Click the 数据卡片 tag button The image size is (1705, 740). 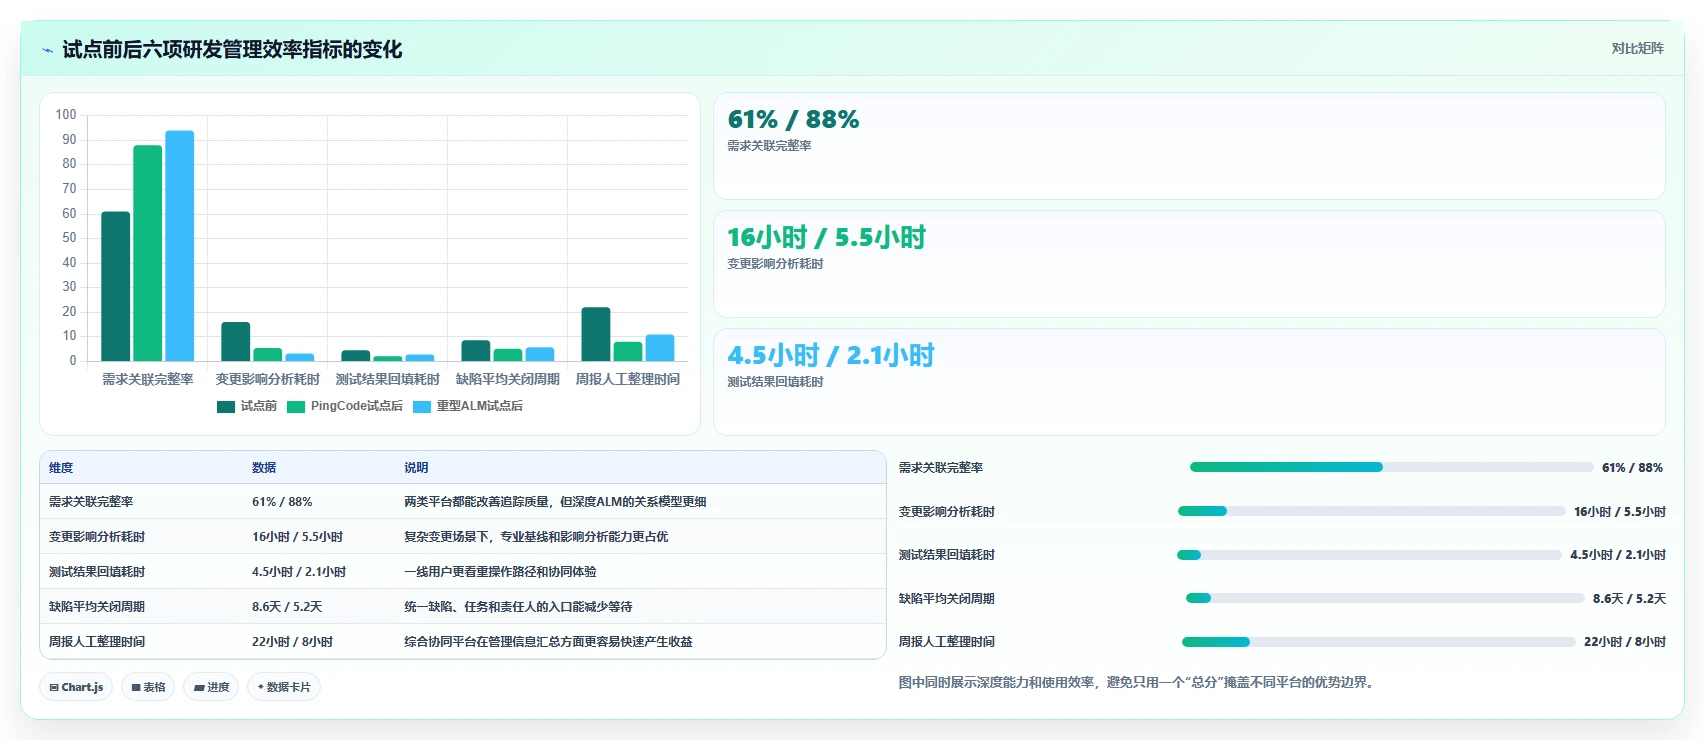coord(284,687)
